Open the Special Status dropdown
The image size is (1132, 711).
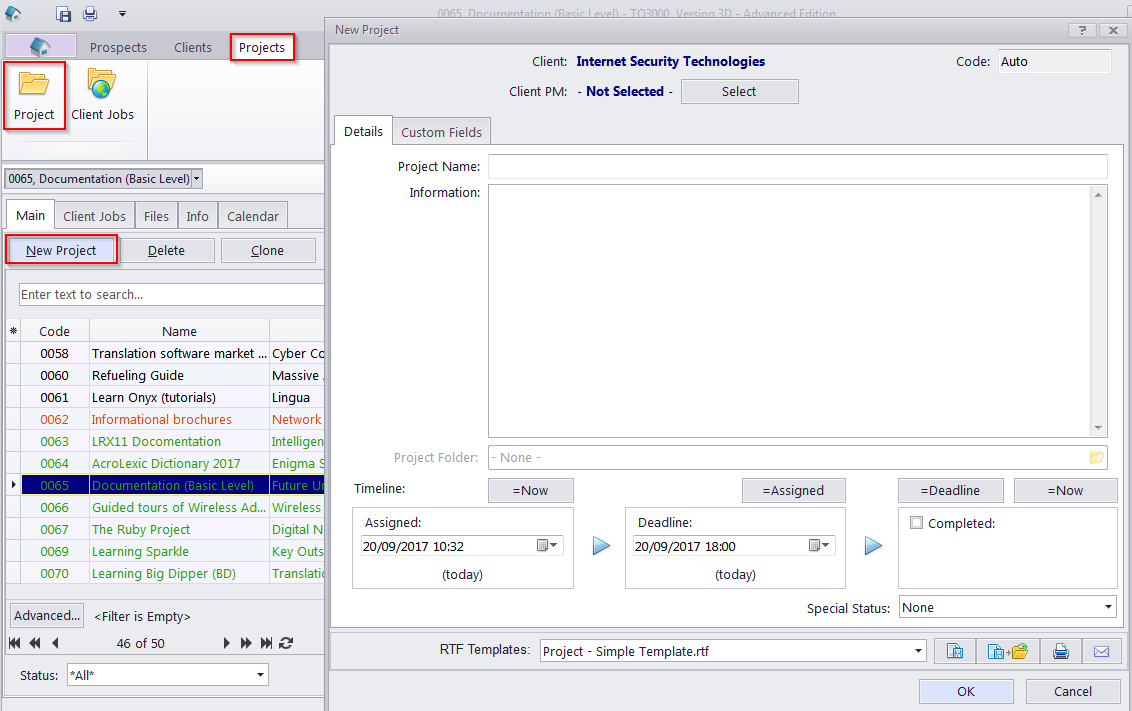1108,607
